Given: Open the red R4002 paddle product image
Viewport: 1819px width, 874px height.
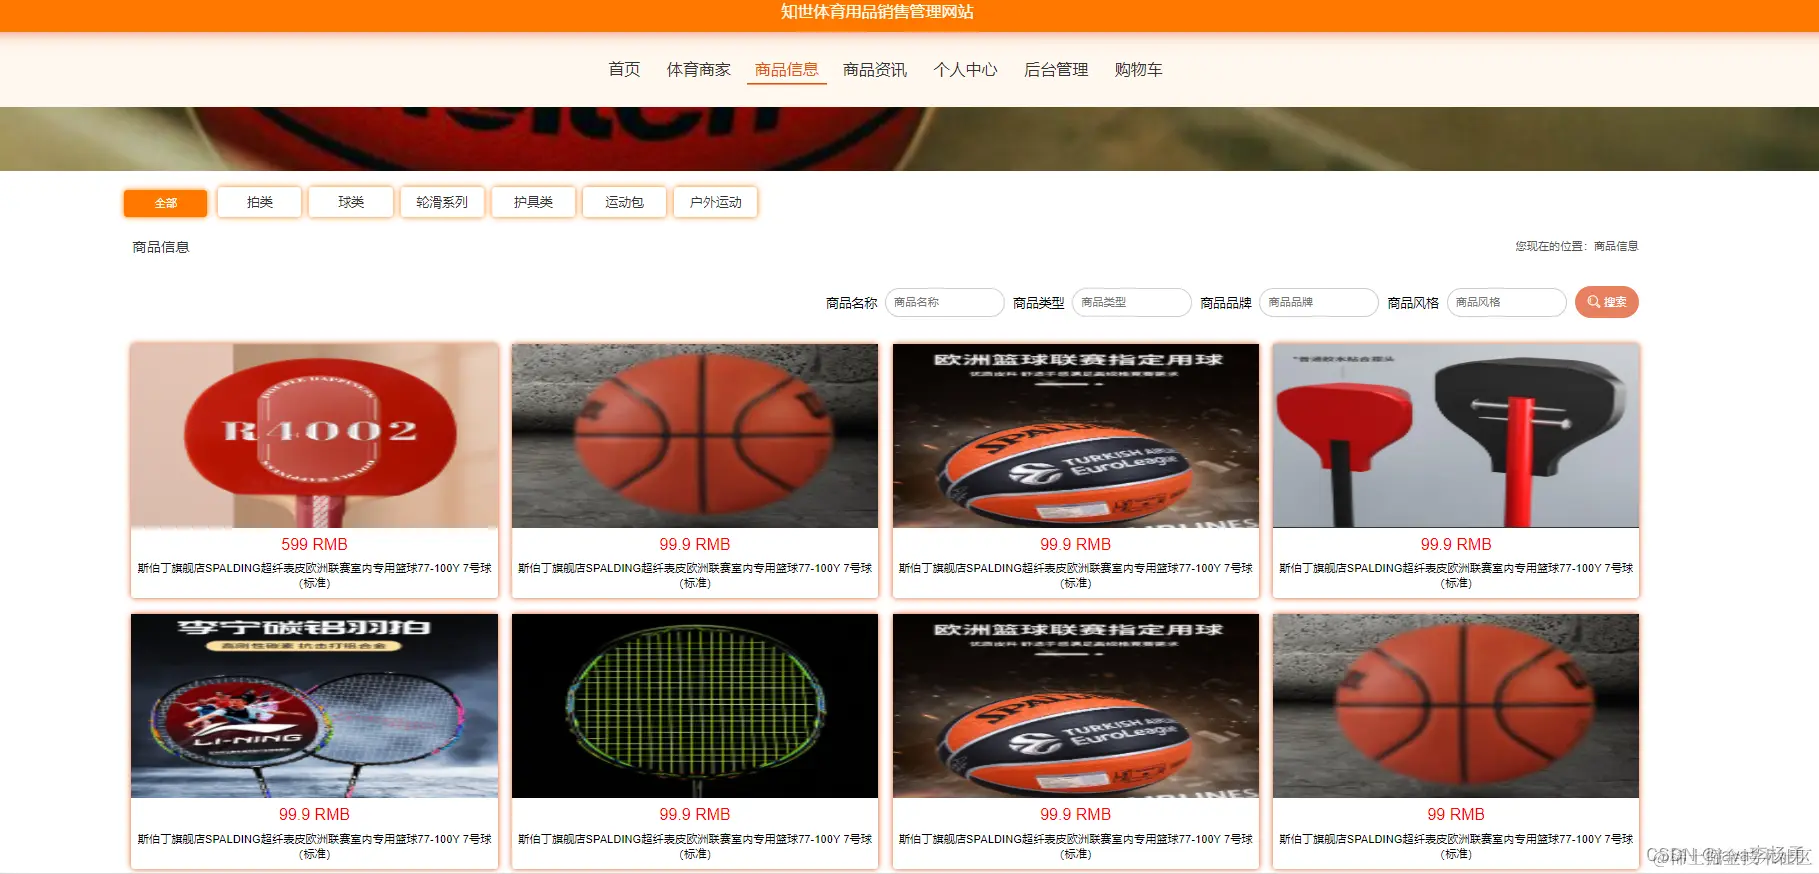Looking at the screenshot, I should click(314, 436).
